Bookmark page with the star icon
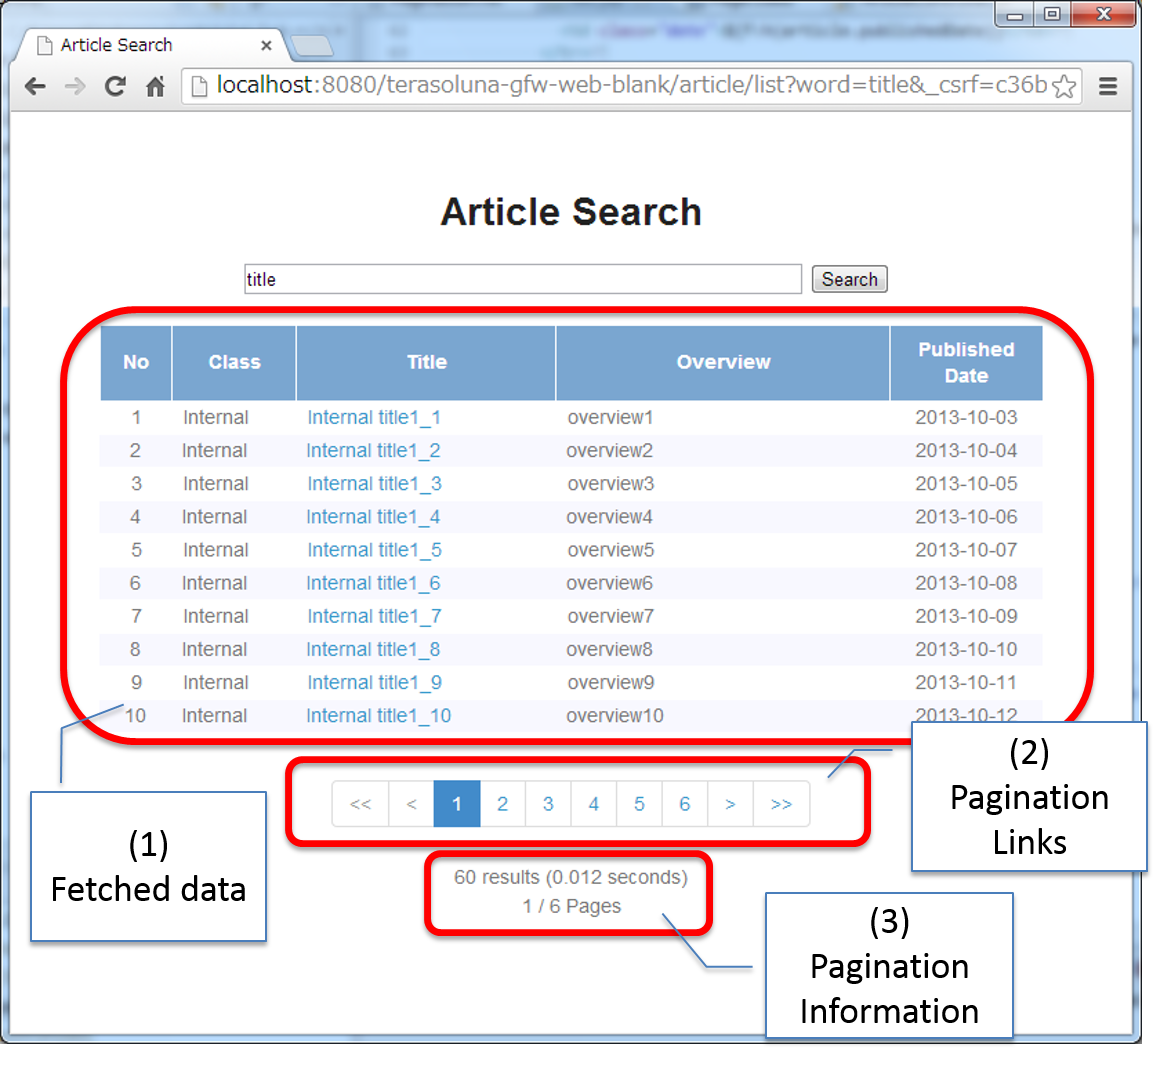The image size is (1155, 1066). pyautogui.click(x=1064, y=87)
